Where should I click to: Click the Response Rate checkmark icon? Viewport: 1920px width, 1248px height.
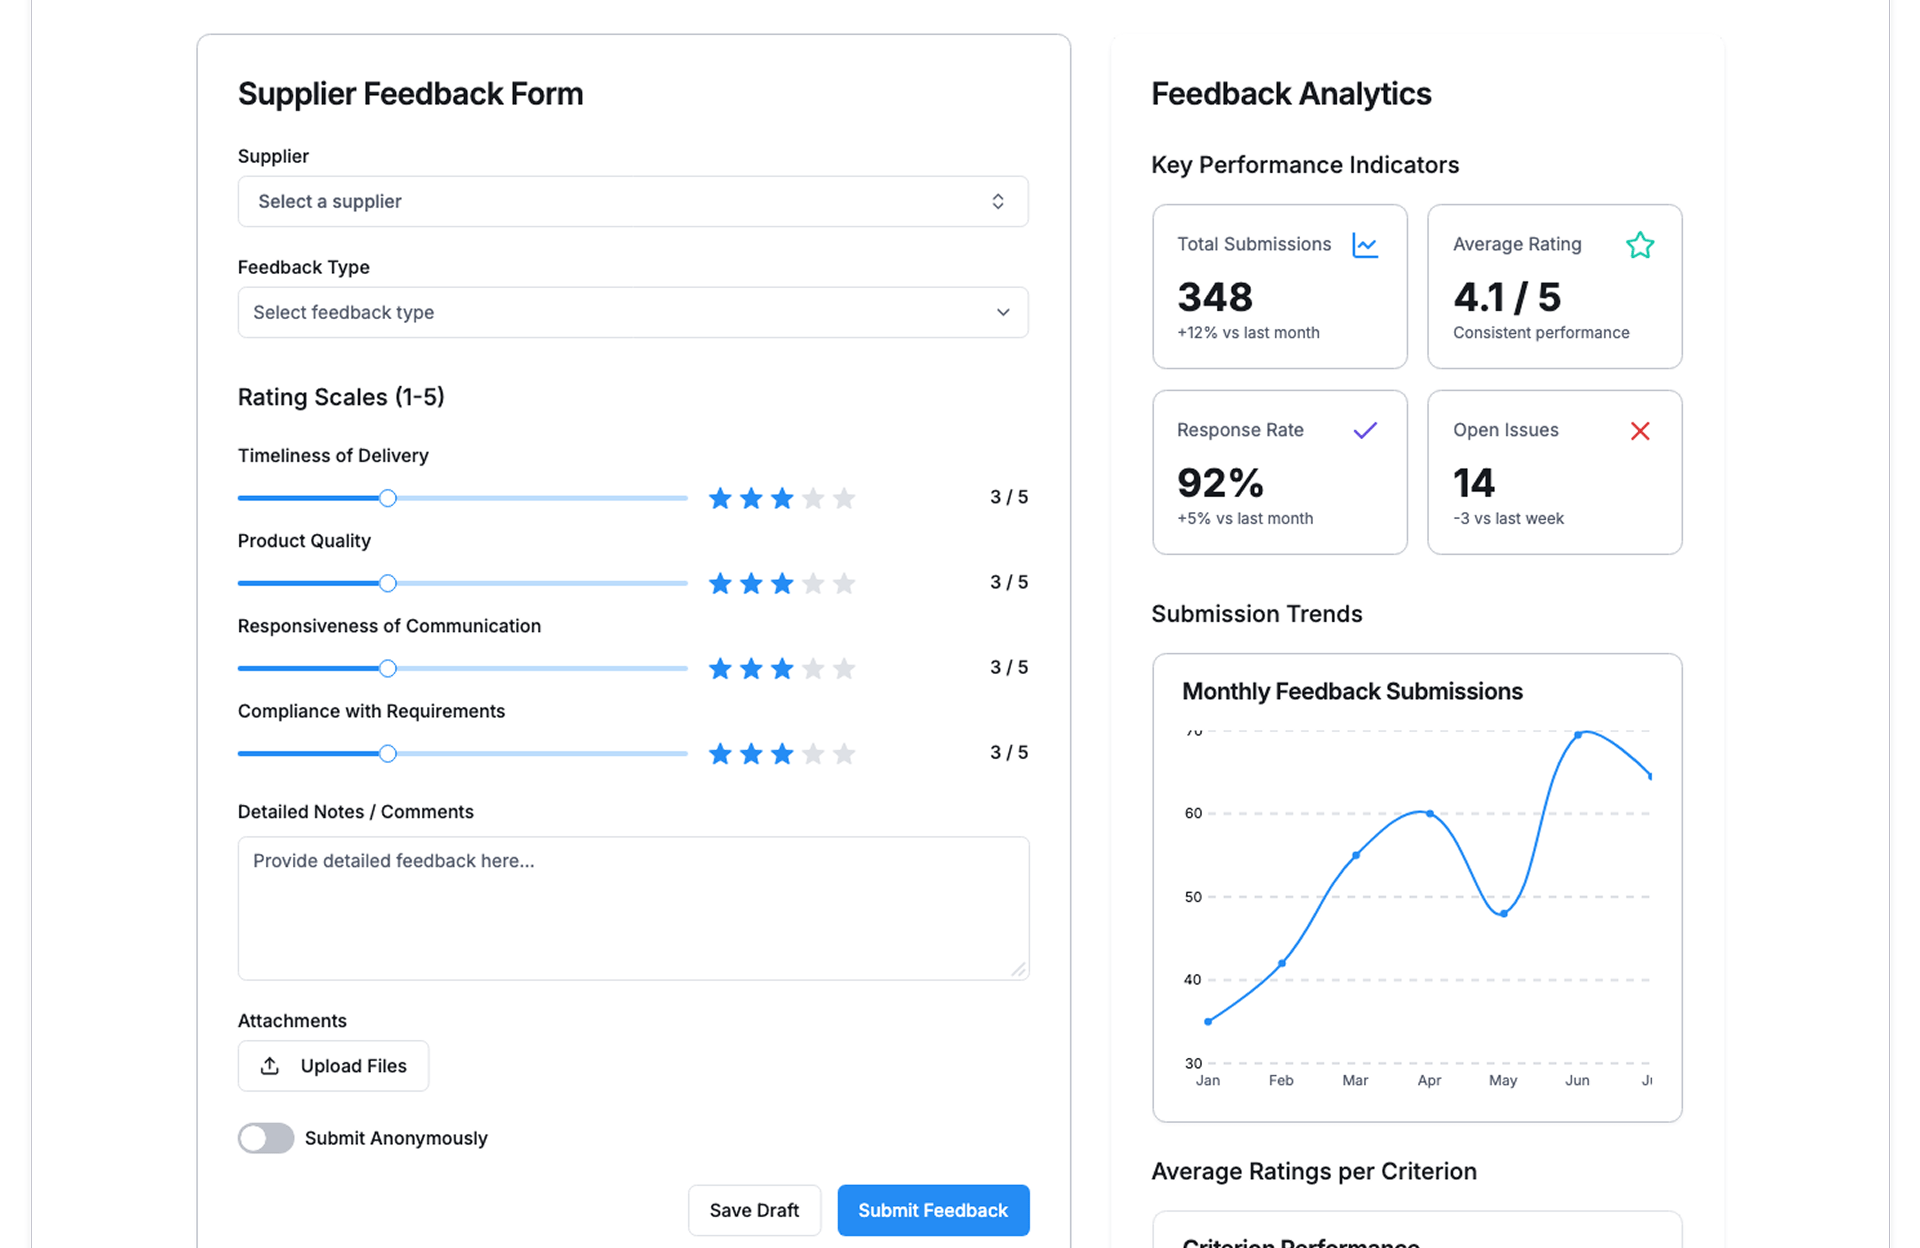click(1365, 431)
